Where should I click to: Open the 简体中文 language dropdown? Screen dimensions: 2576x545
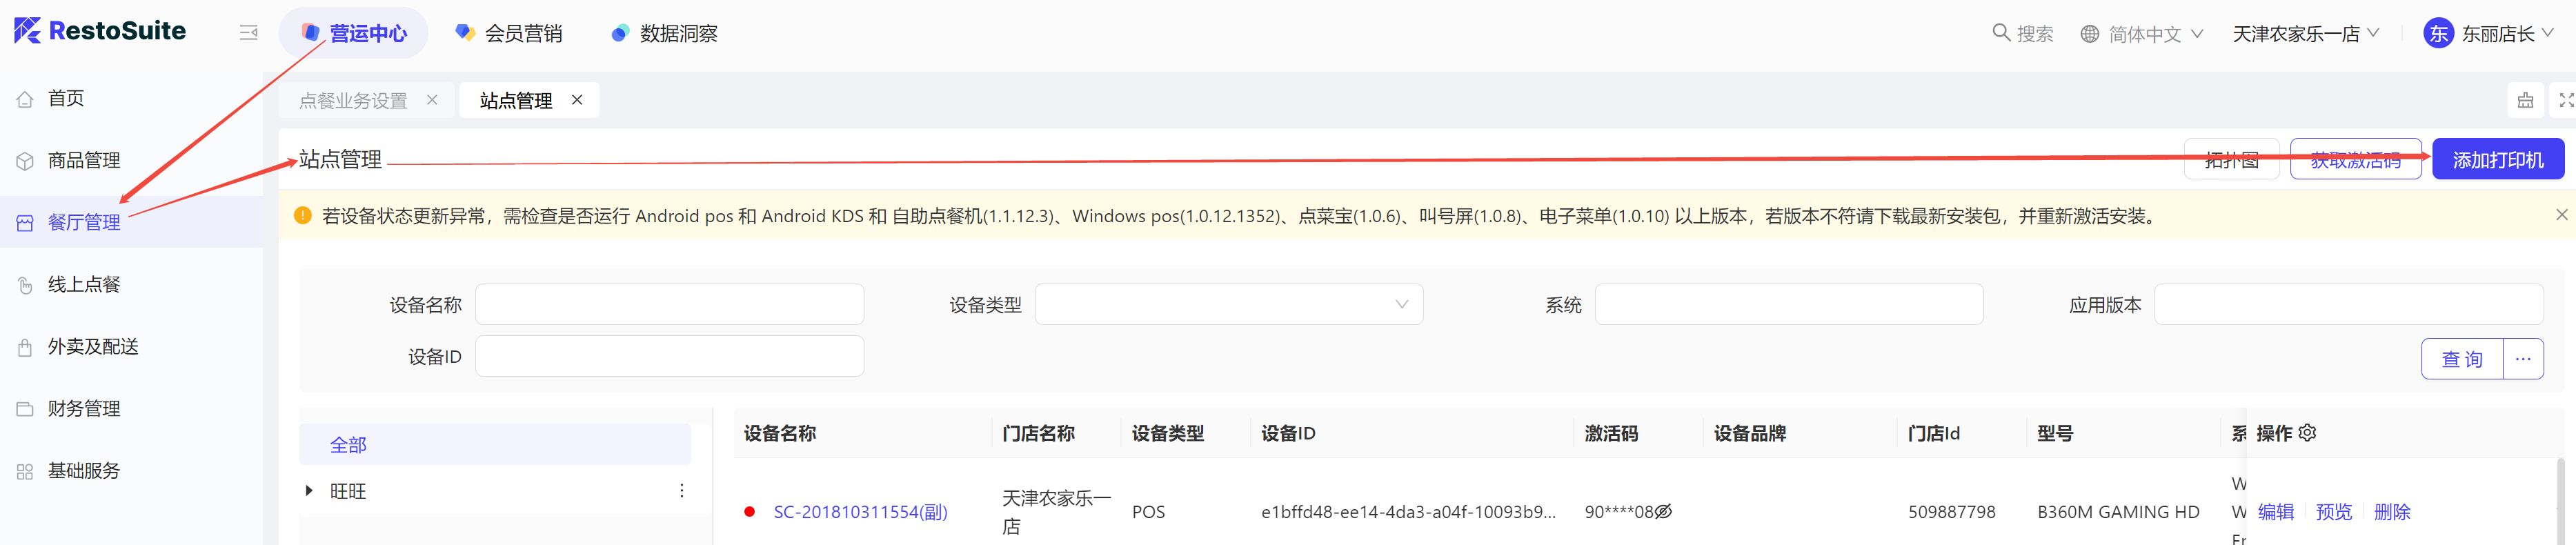2141,34
